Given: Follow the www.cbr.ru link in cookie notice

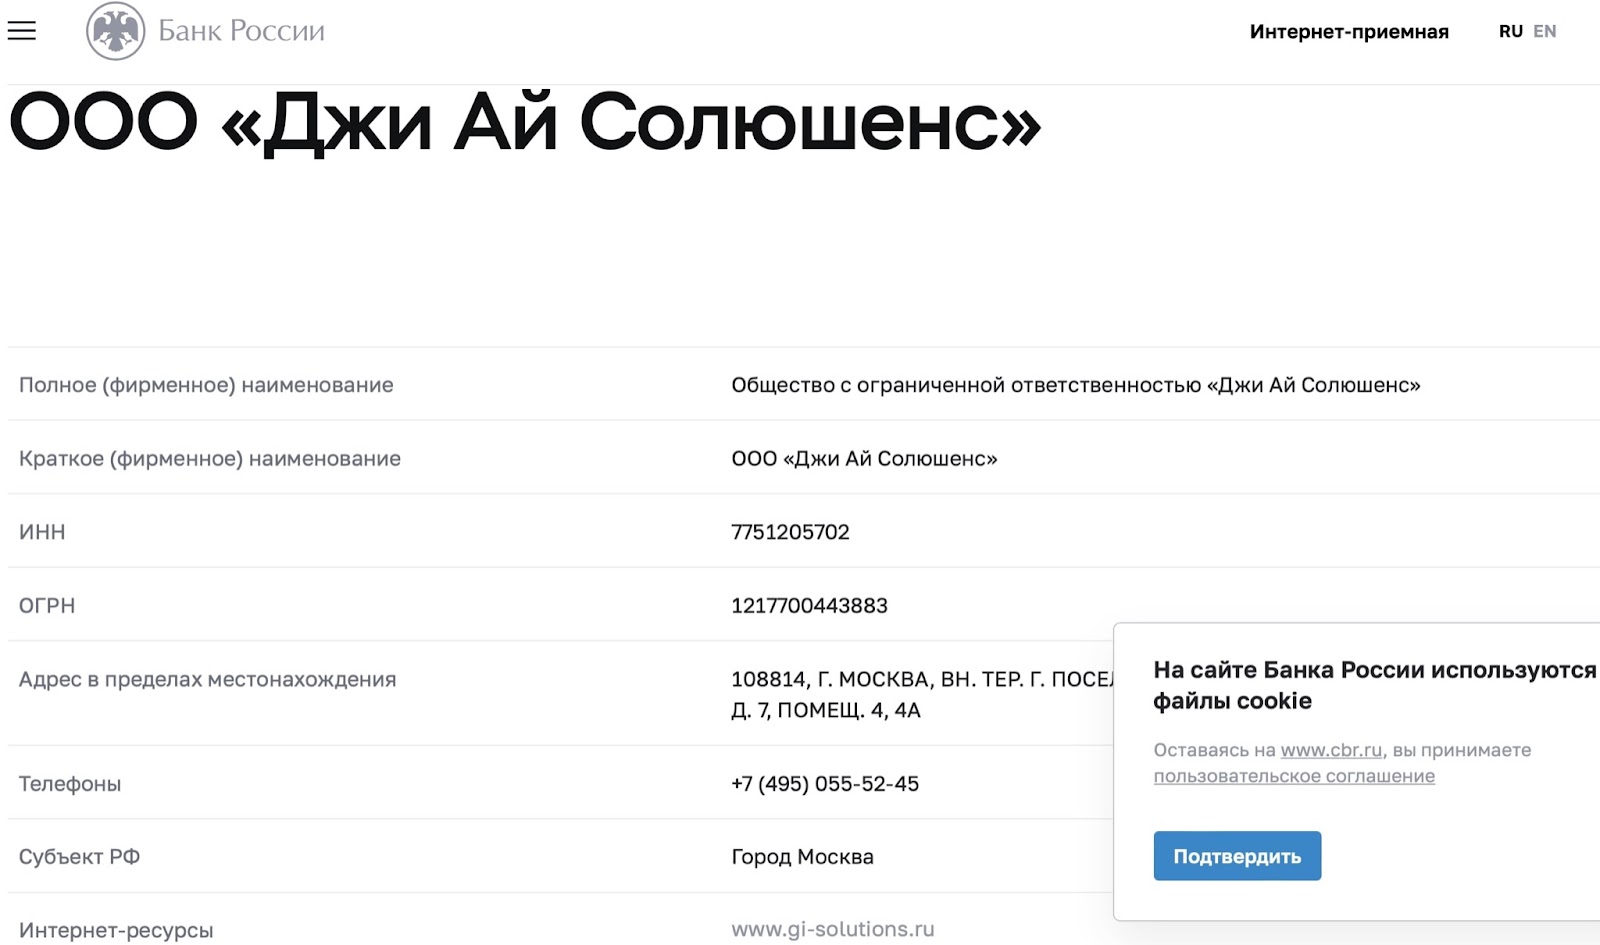Looking at the screenshot, I should 1331,750.
